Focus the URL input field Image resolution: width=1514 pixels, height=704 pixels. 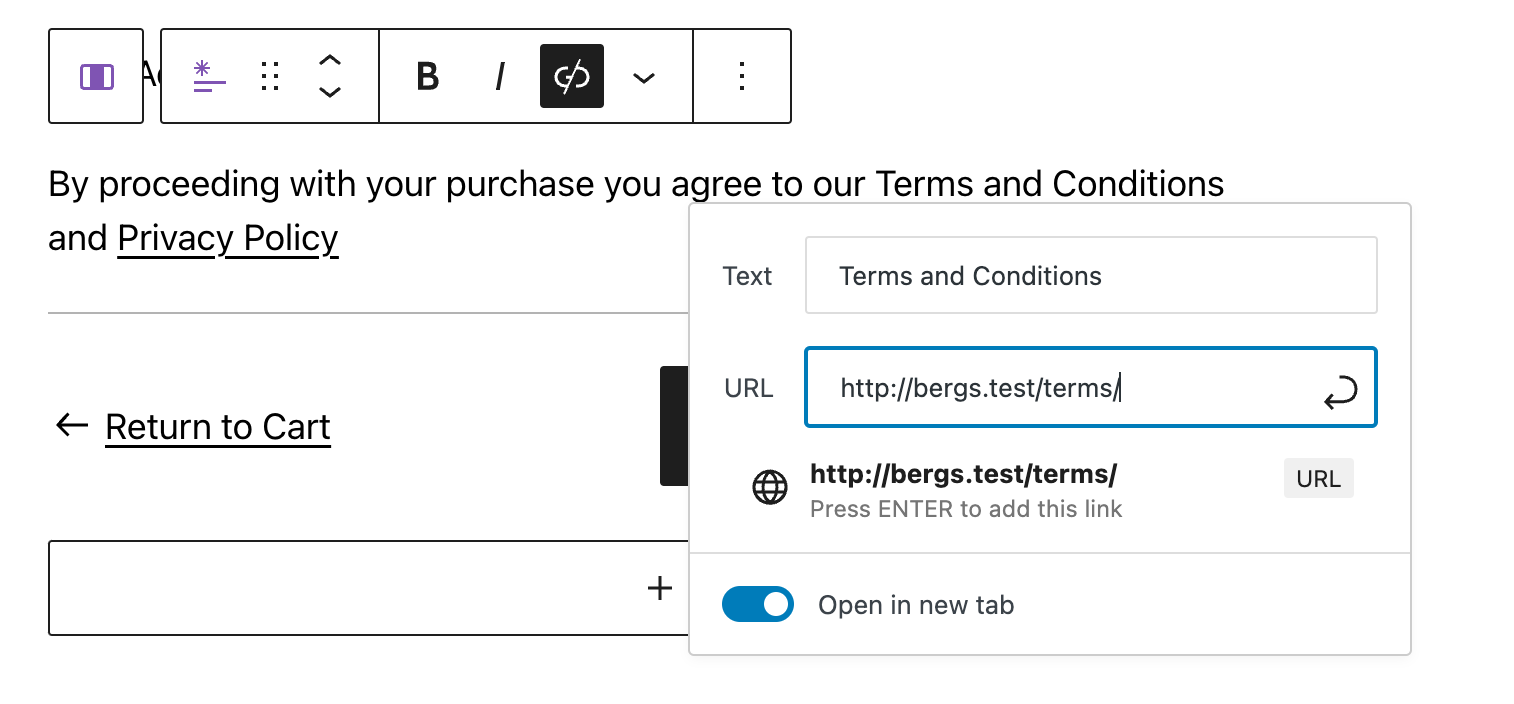[x=1060, y=387]
